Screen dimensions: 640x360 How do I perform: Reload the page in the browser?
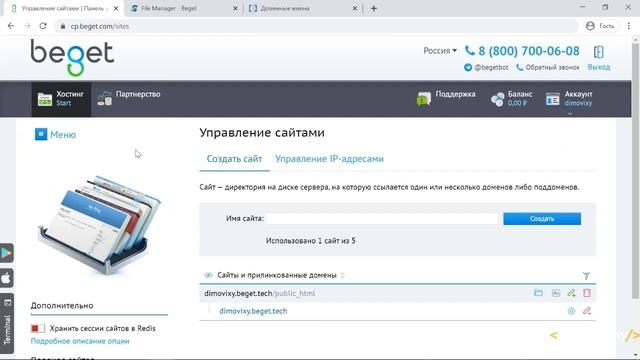pyautogui.click(x=43, y=26)
